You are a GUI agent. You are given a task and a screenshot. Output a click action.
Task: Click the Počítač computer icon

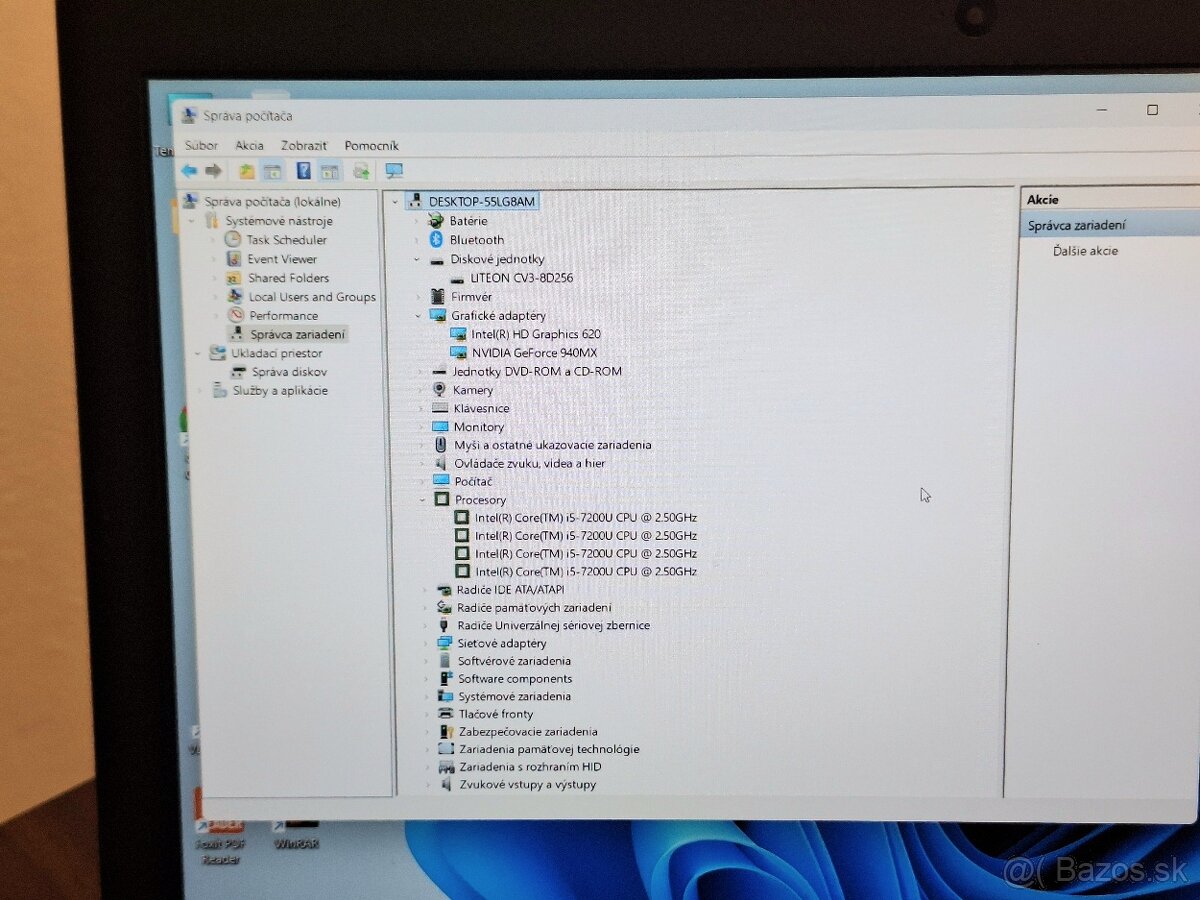[441, 481]
